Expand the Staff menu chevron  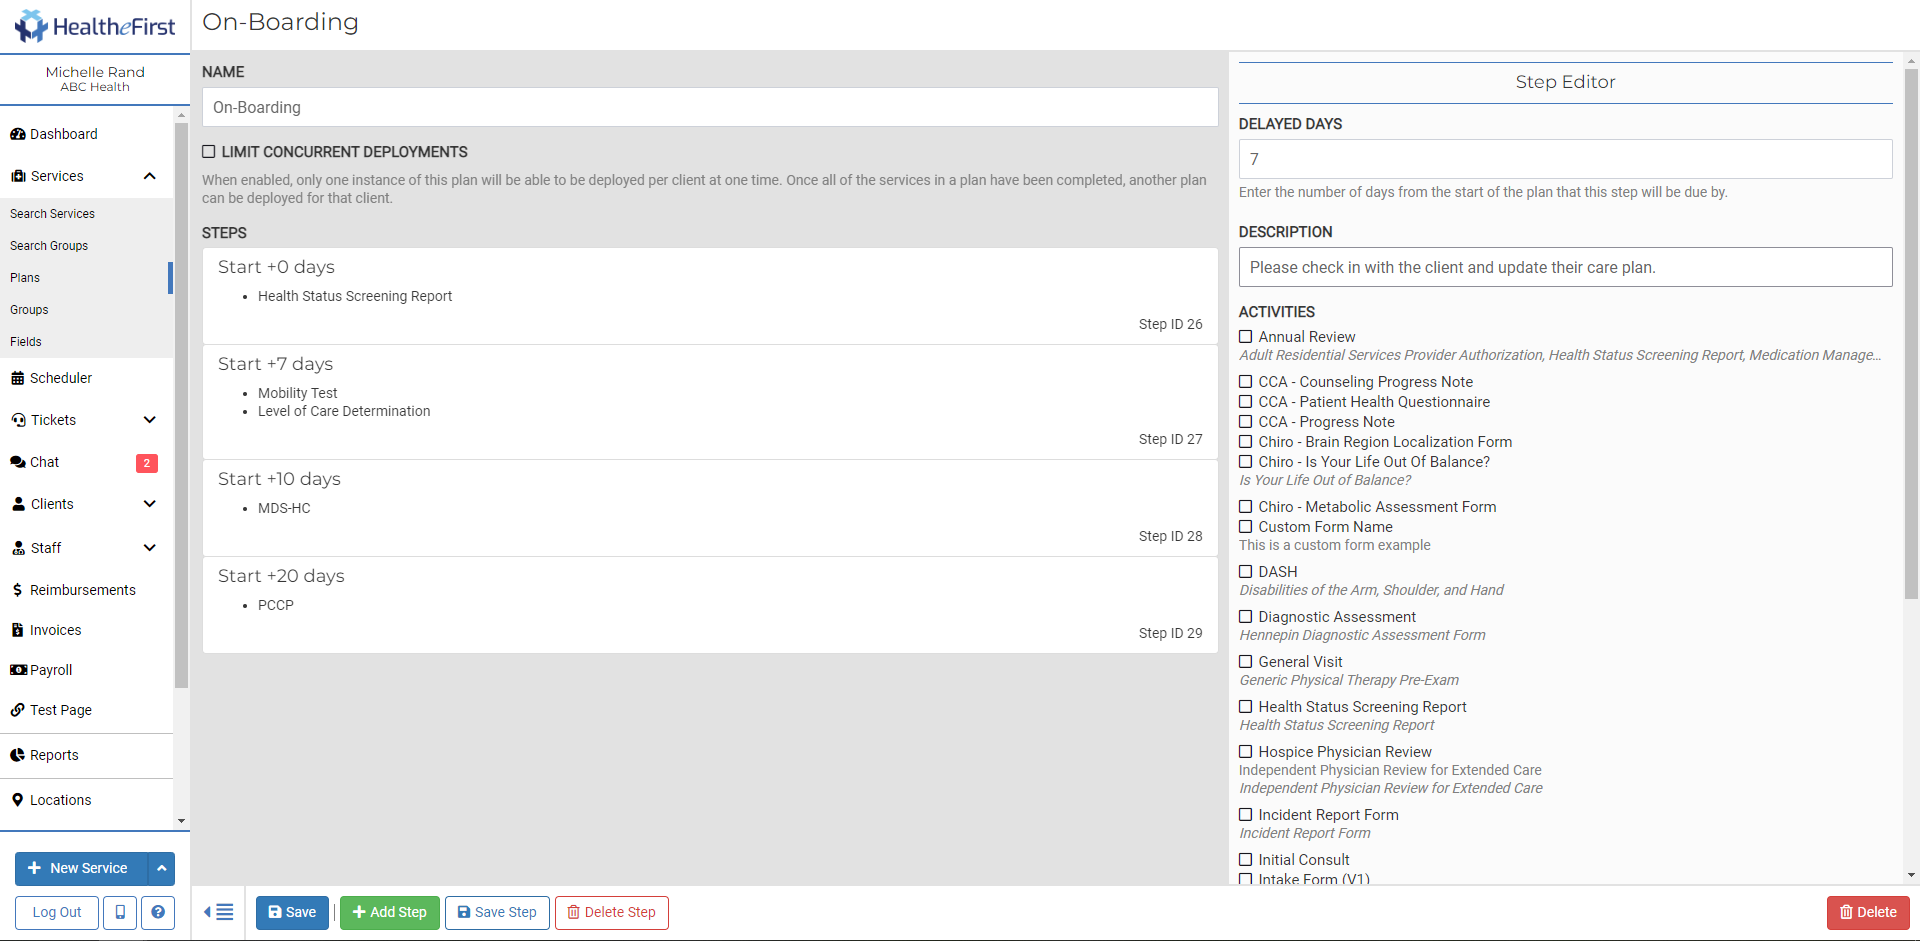point(150,548)
